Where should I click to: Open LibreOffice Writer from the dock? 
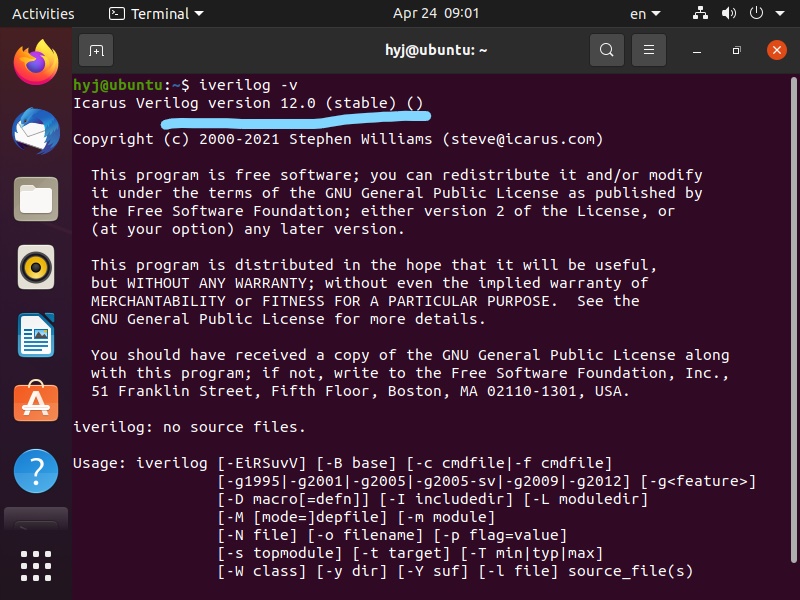[35, 335]
